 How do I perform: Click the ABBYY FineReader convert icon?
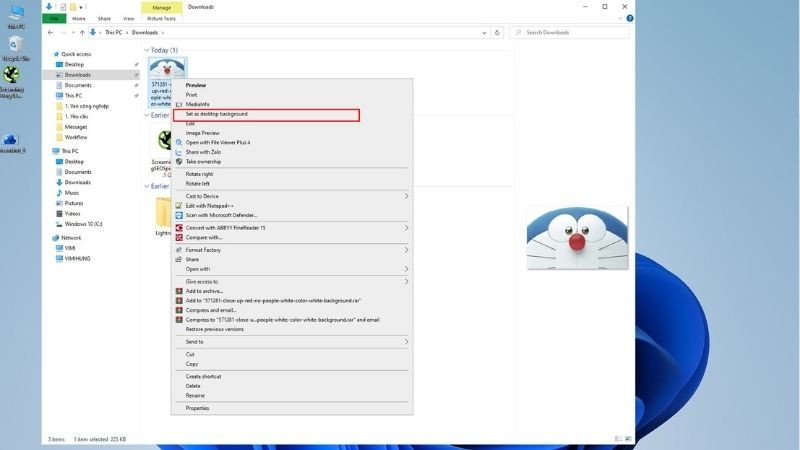[179, 228]
